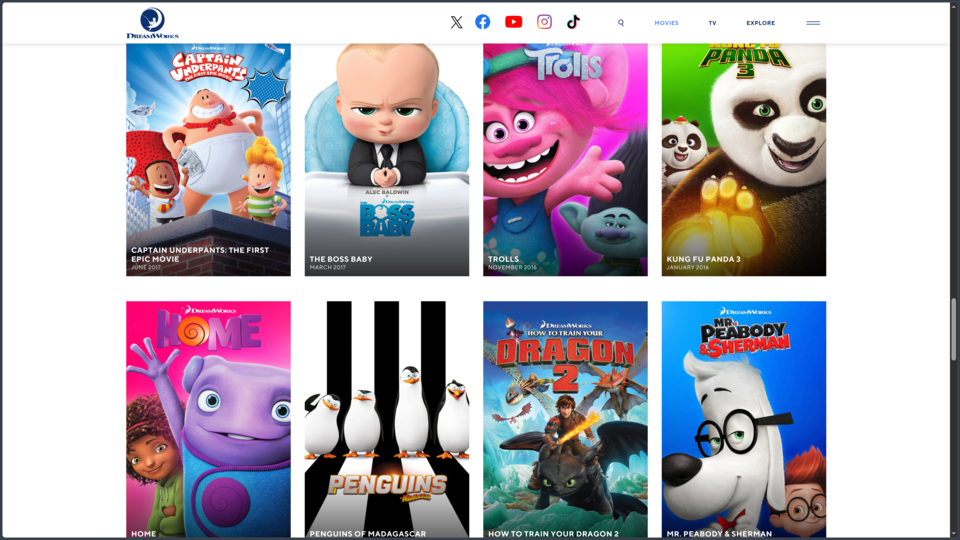Select the Explore menu item
Viewport: 960px width, 540px height.
pos(760,23)
